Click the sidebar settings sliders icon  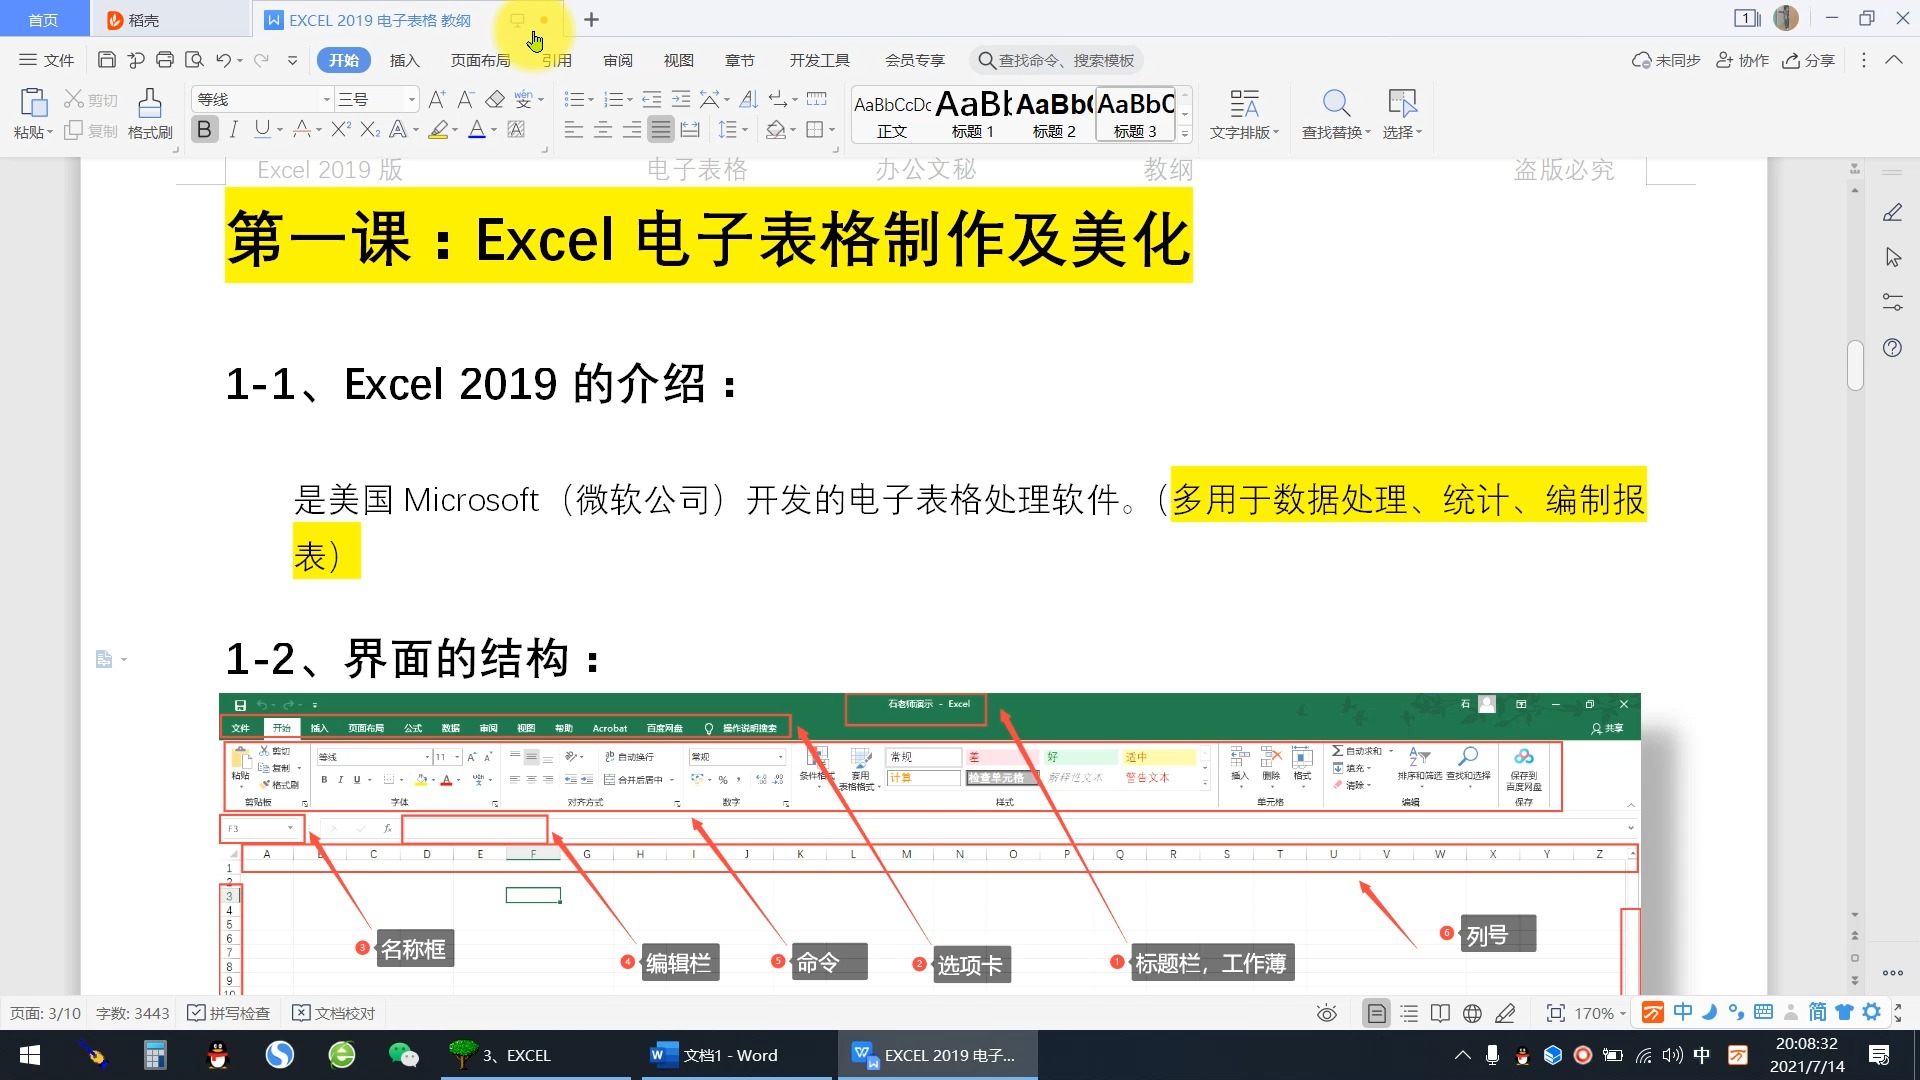click(x=1892, y=302)
